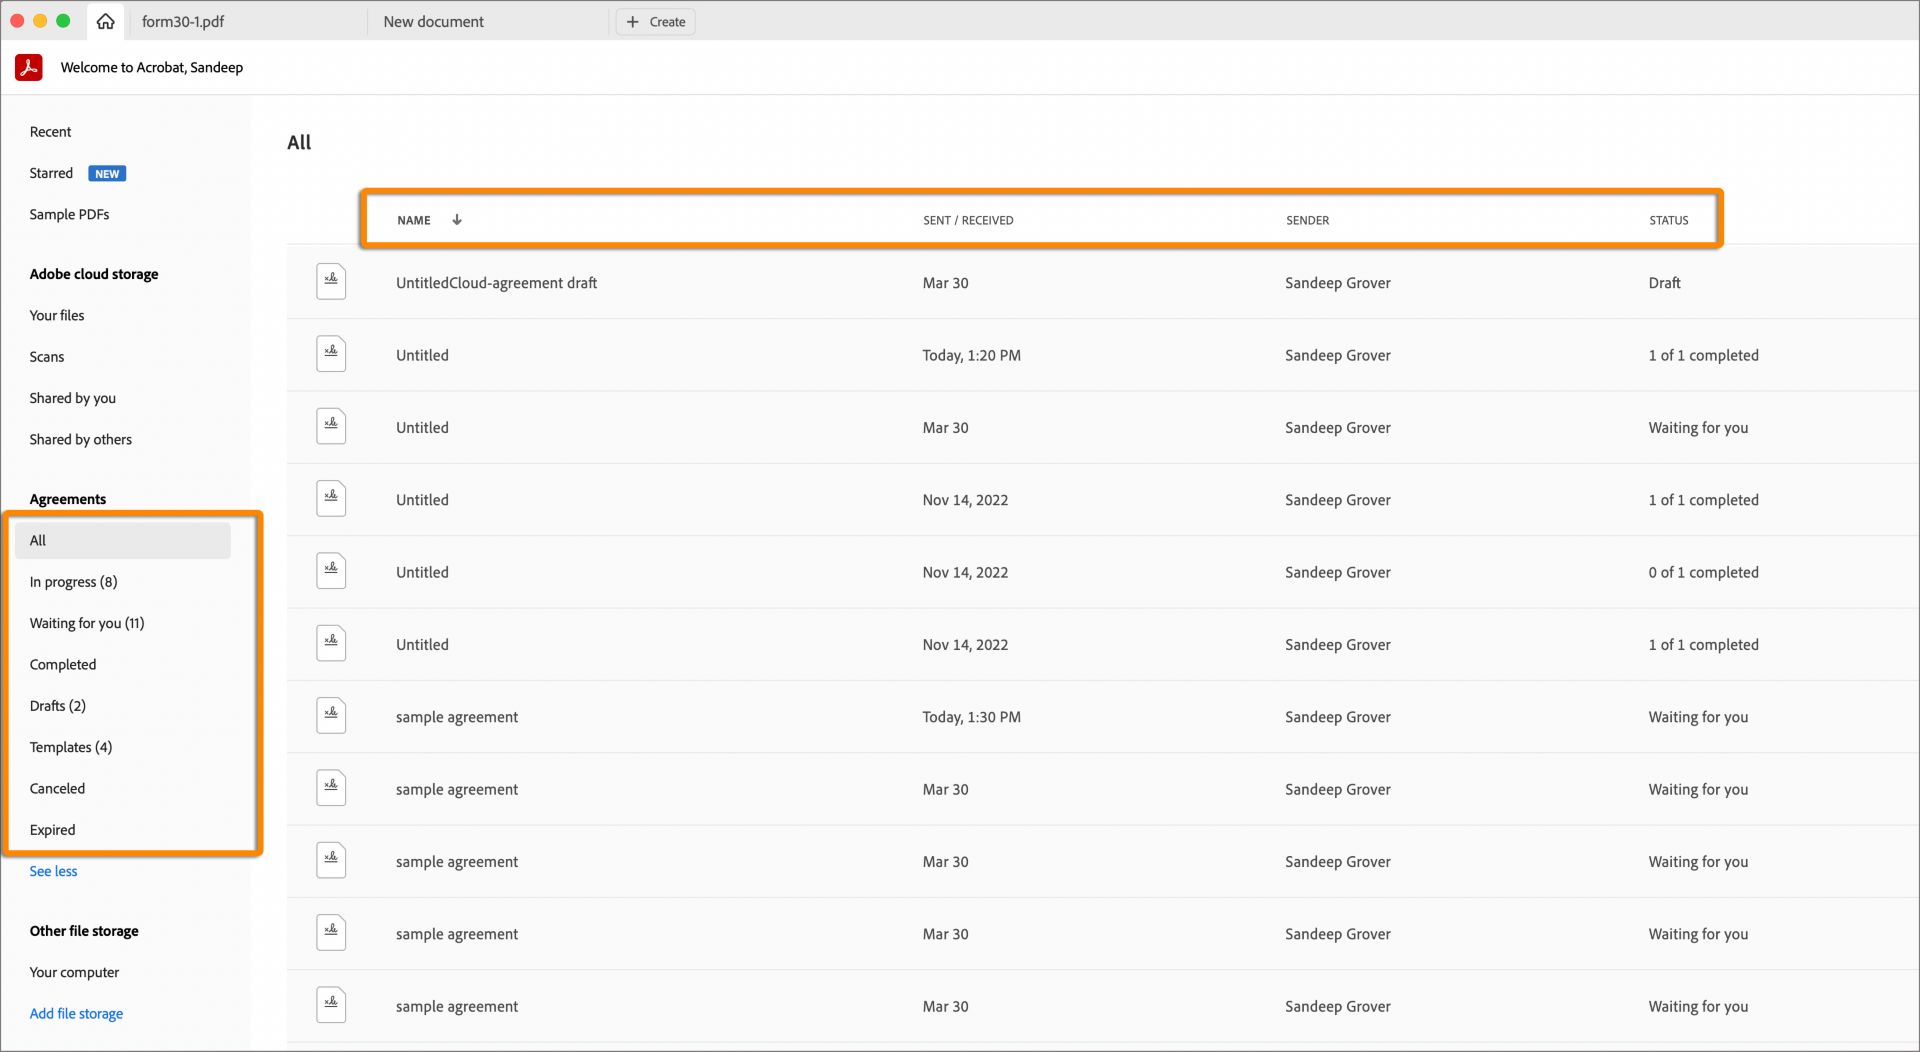Switch to the form30-1.pdf tab

pos(183,22)
